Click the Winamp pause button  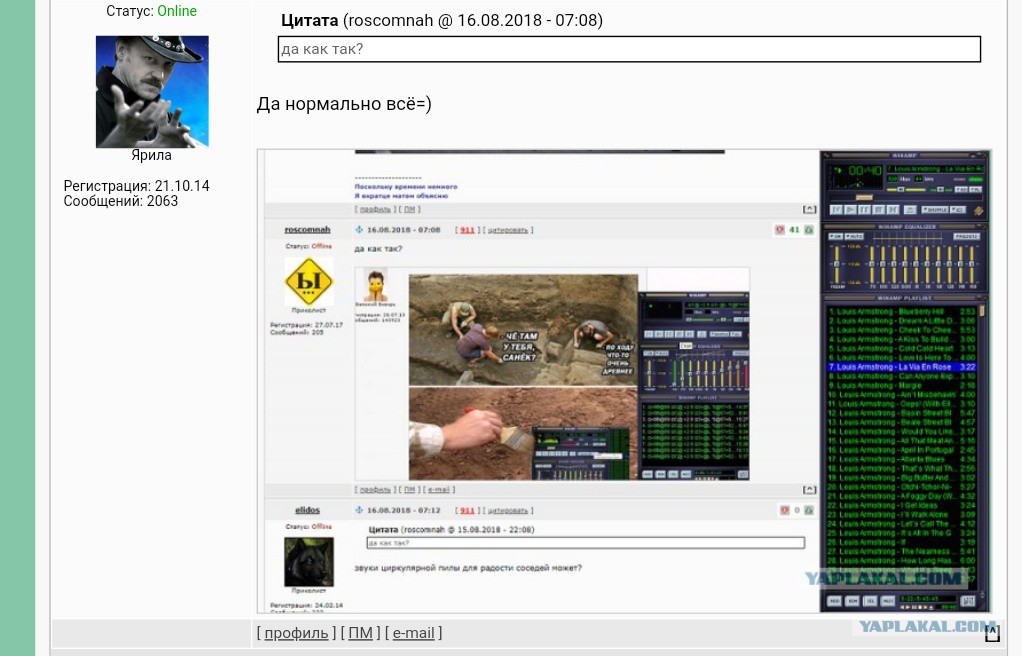864,209
